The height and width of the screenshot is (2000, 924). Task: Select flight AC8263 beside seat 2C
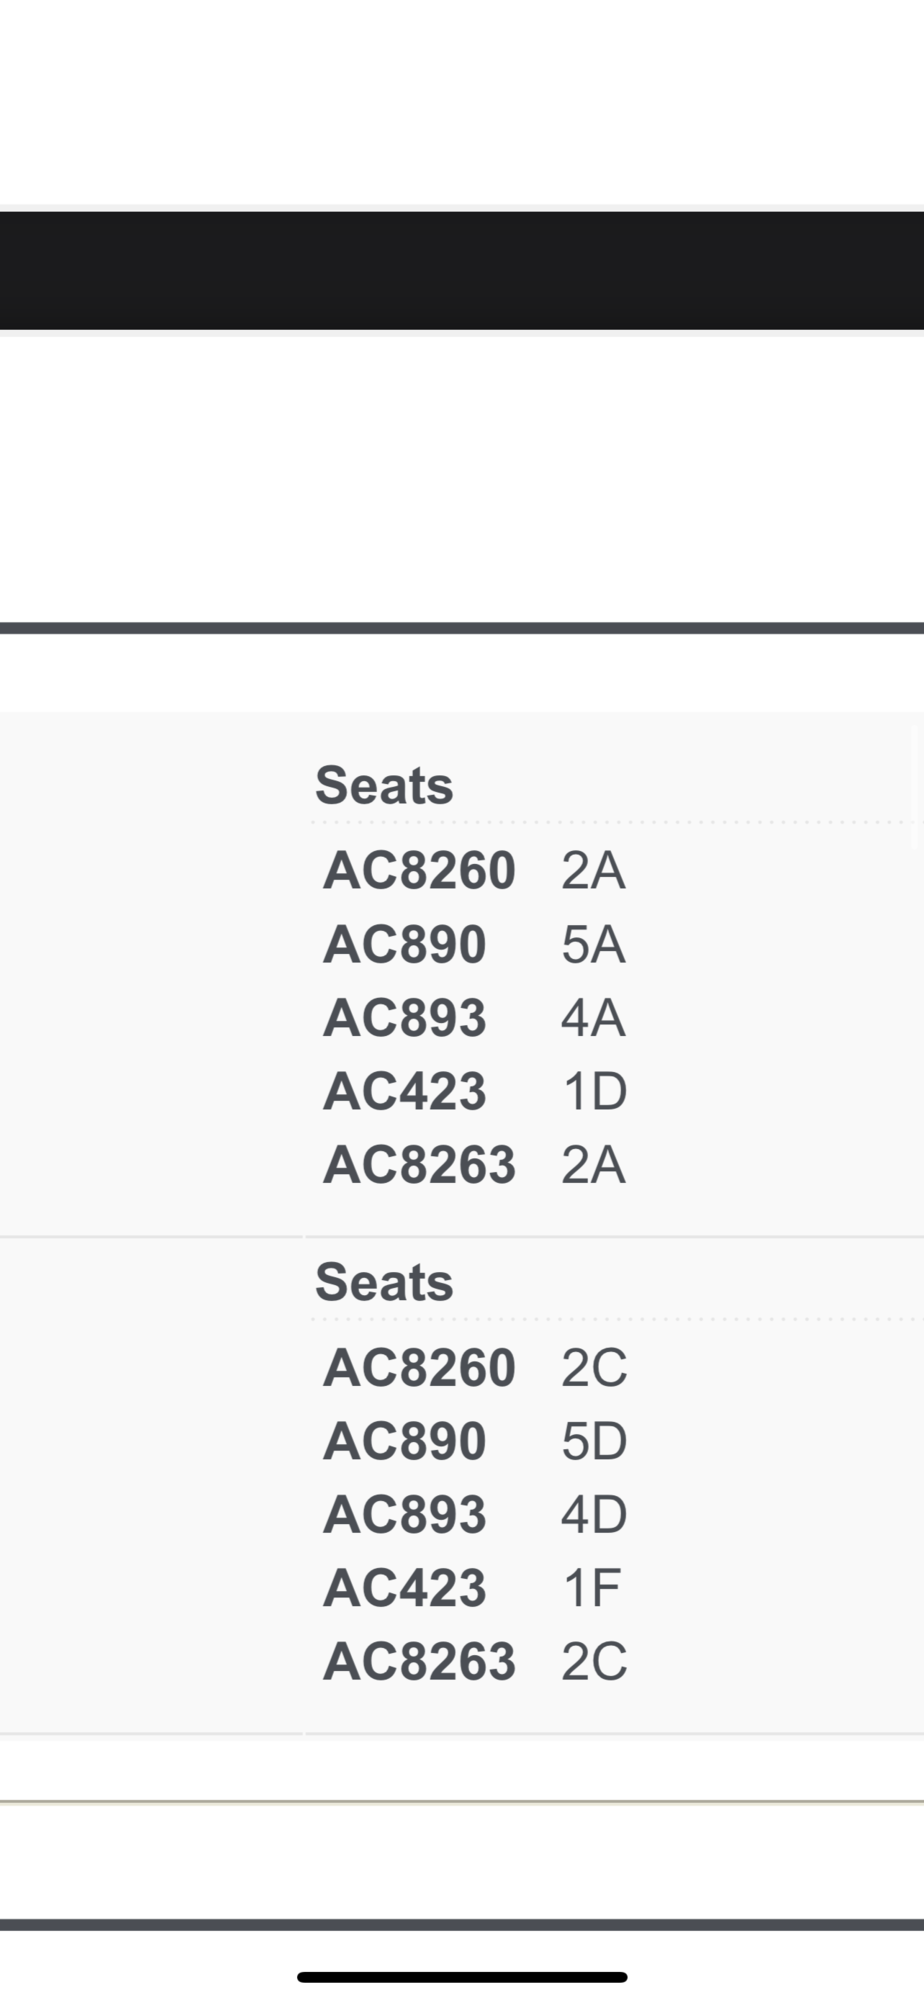point(419,1661)
